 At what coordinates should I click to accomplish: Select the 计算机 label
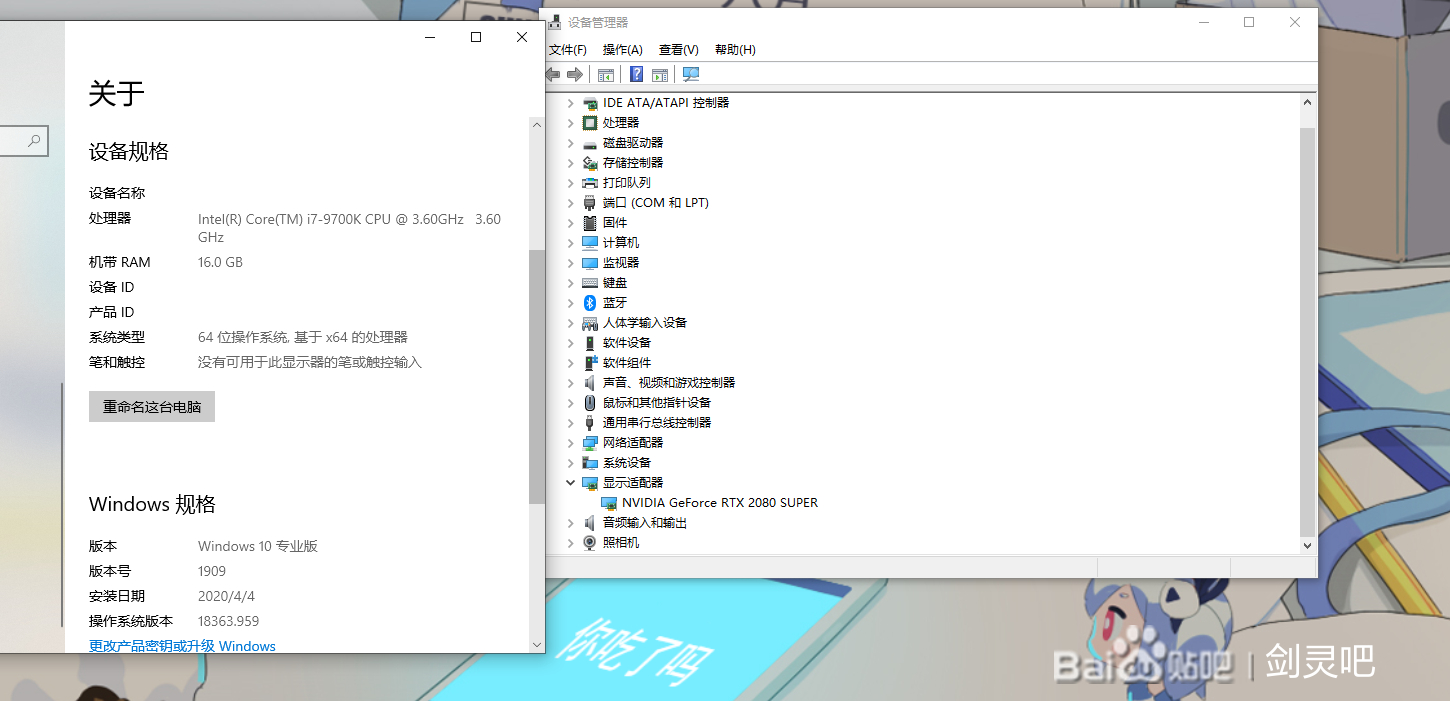pyautogui.click(x=621, y=243)
